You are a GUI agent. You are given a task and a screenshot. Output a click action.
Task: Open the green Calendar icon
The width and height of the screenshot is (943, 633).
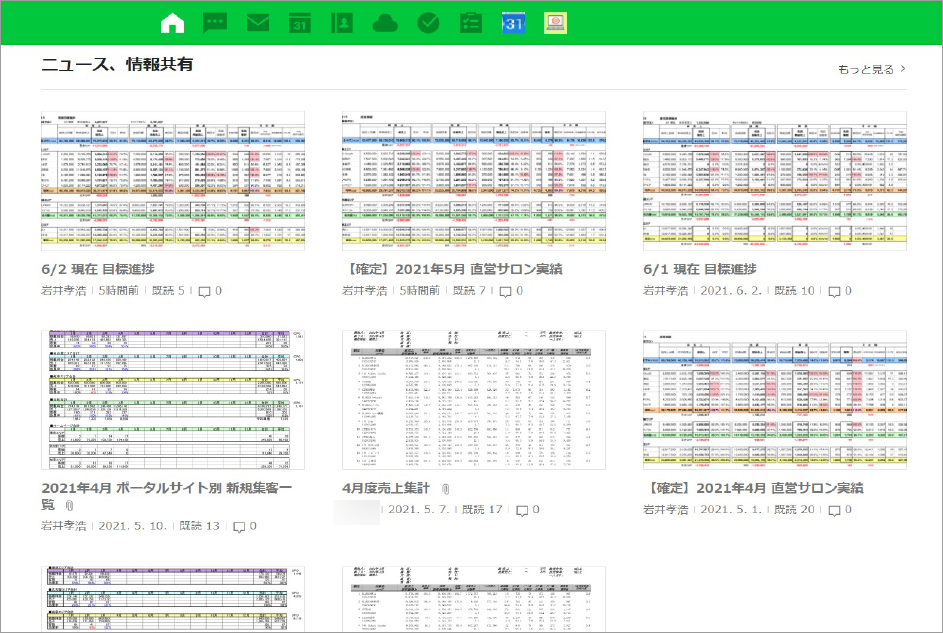[x=300, y=23]
